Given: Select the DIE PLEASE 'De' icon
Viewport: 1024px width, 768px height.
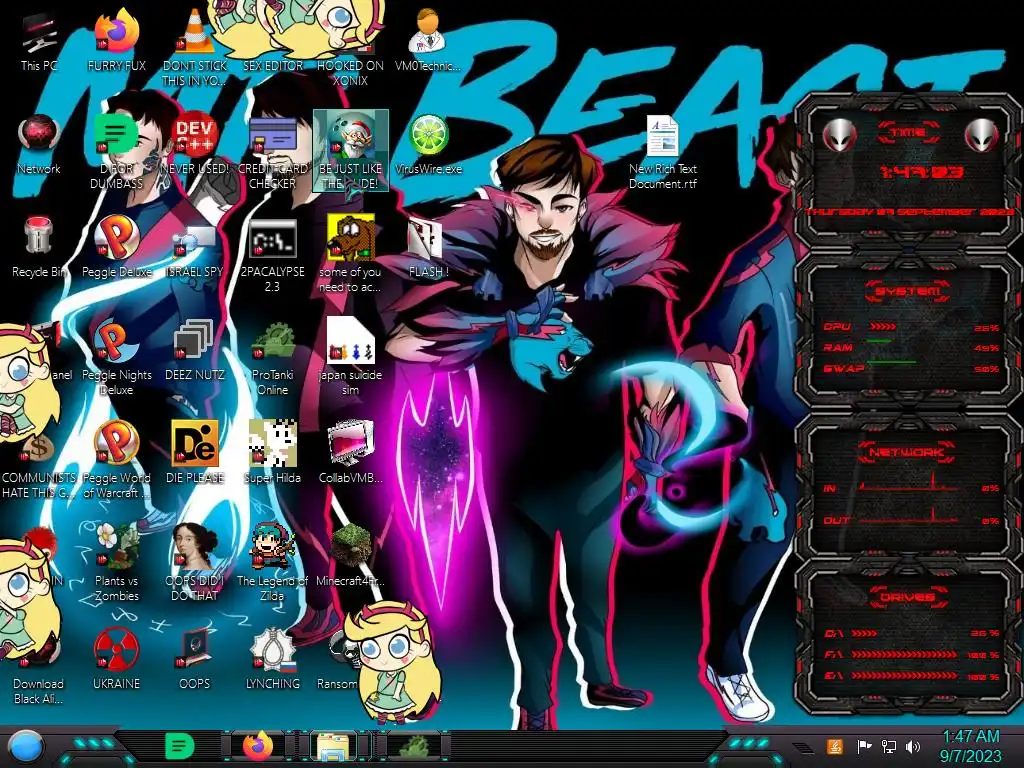Looking at the screenshot, I should [194, 454].
